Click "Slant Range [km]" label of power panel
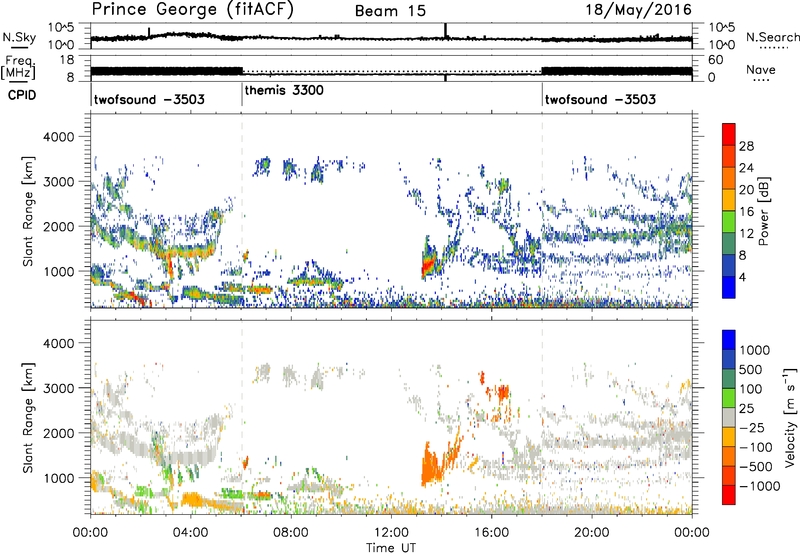Screen dimensions: 800x554 [x=28, y=211]
